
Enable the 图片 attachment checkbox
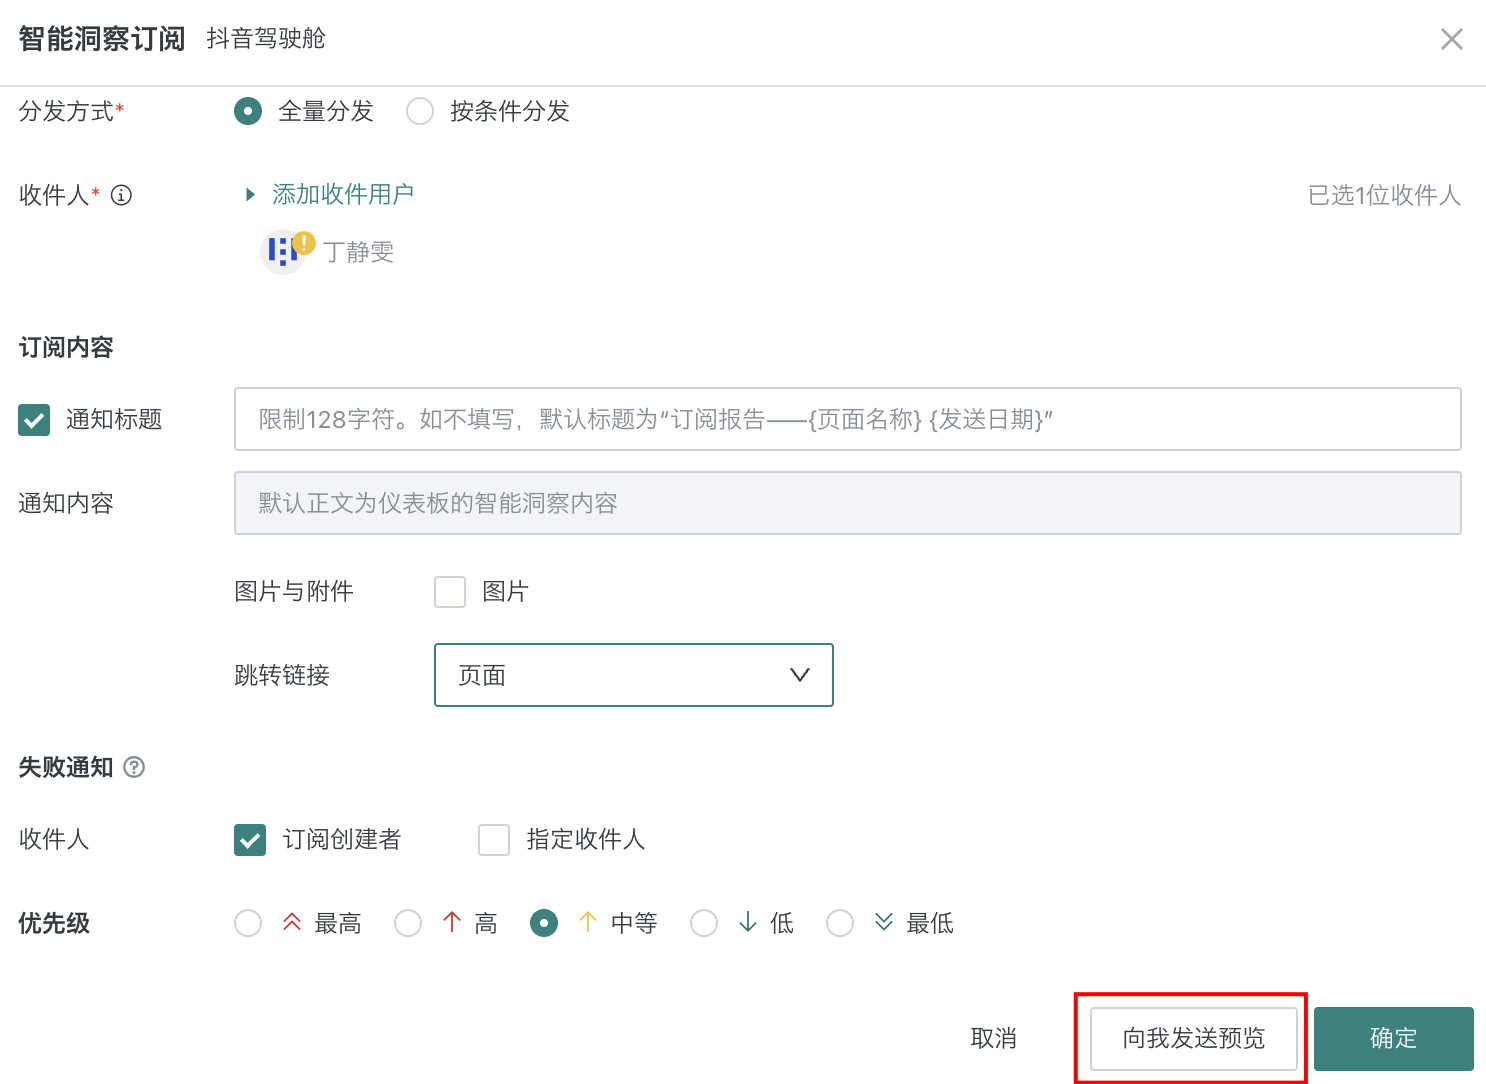pos(450,592)
